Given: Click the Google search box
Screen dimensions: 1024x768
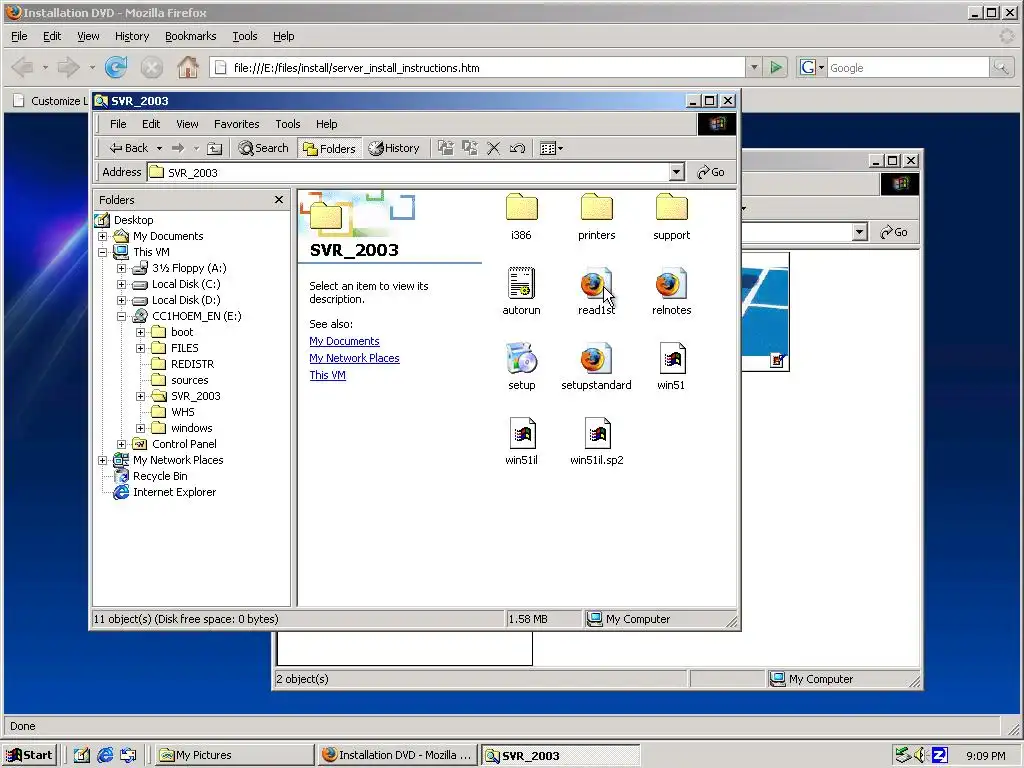Looking at the screenshot, I should (x=908, y=67).
